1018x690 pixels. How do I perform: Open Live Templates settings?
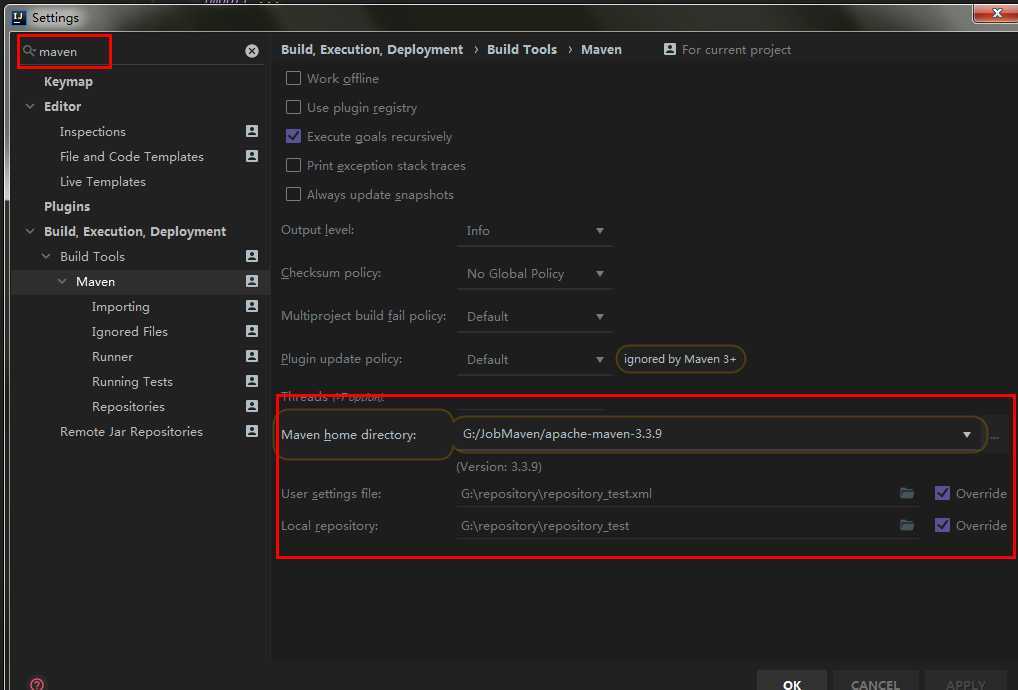(x=103, y=181)
